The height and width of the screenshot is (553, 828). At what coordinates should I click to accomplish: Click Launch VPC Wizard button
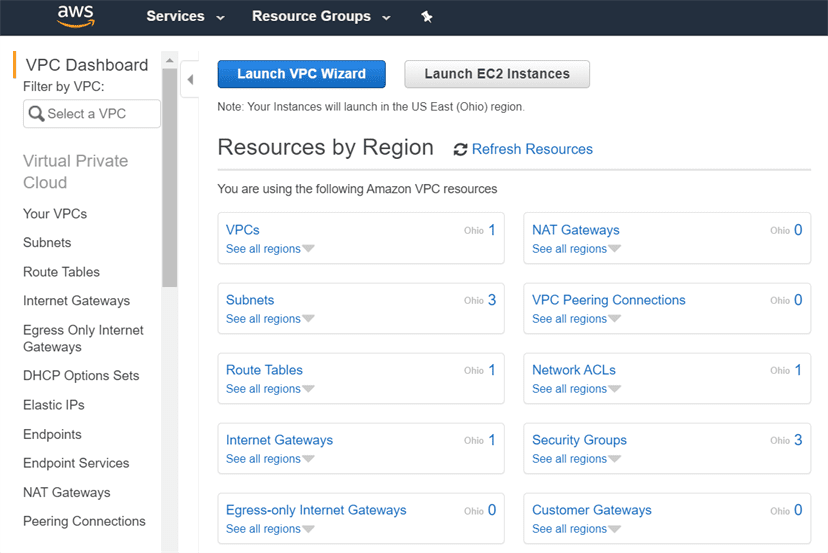(x=301, y=74)
